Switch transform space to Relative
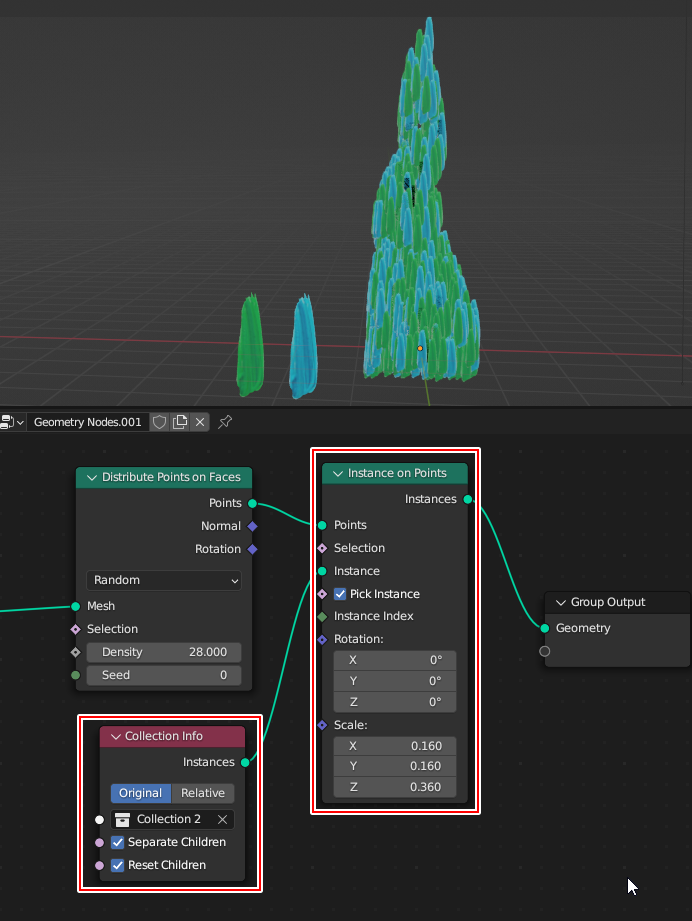 [202, 793]
